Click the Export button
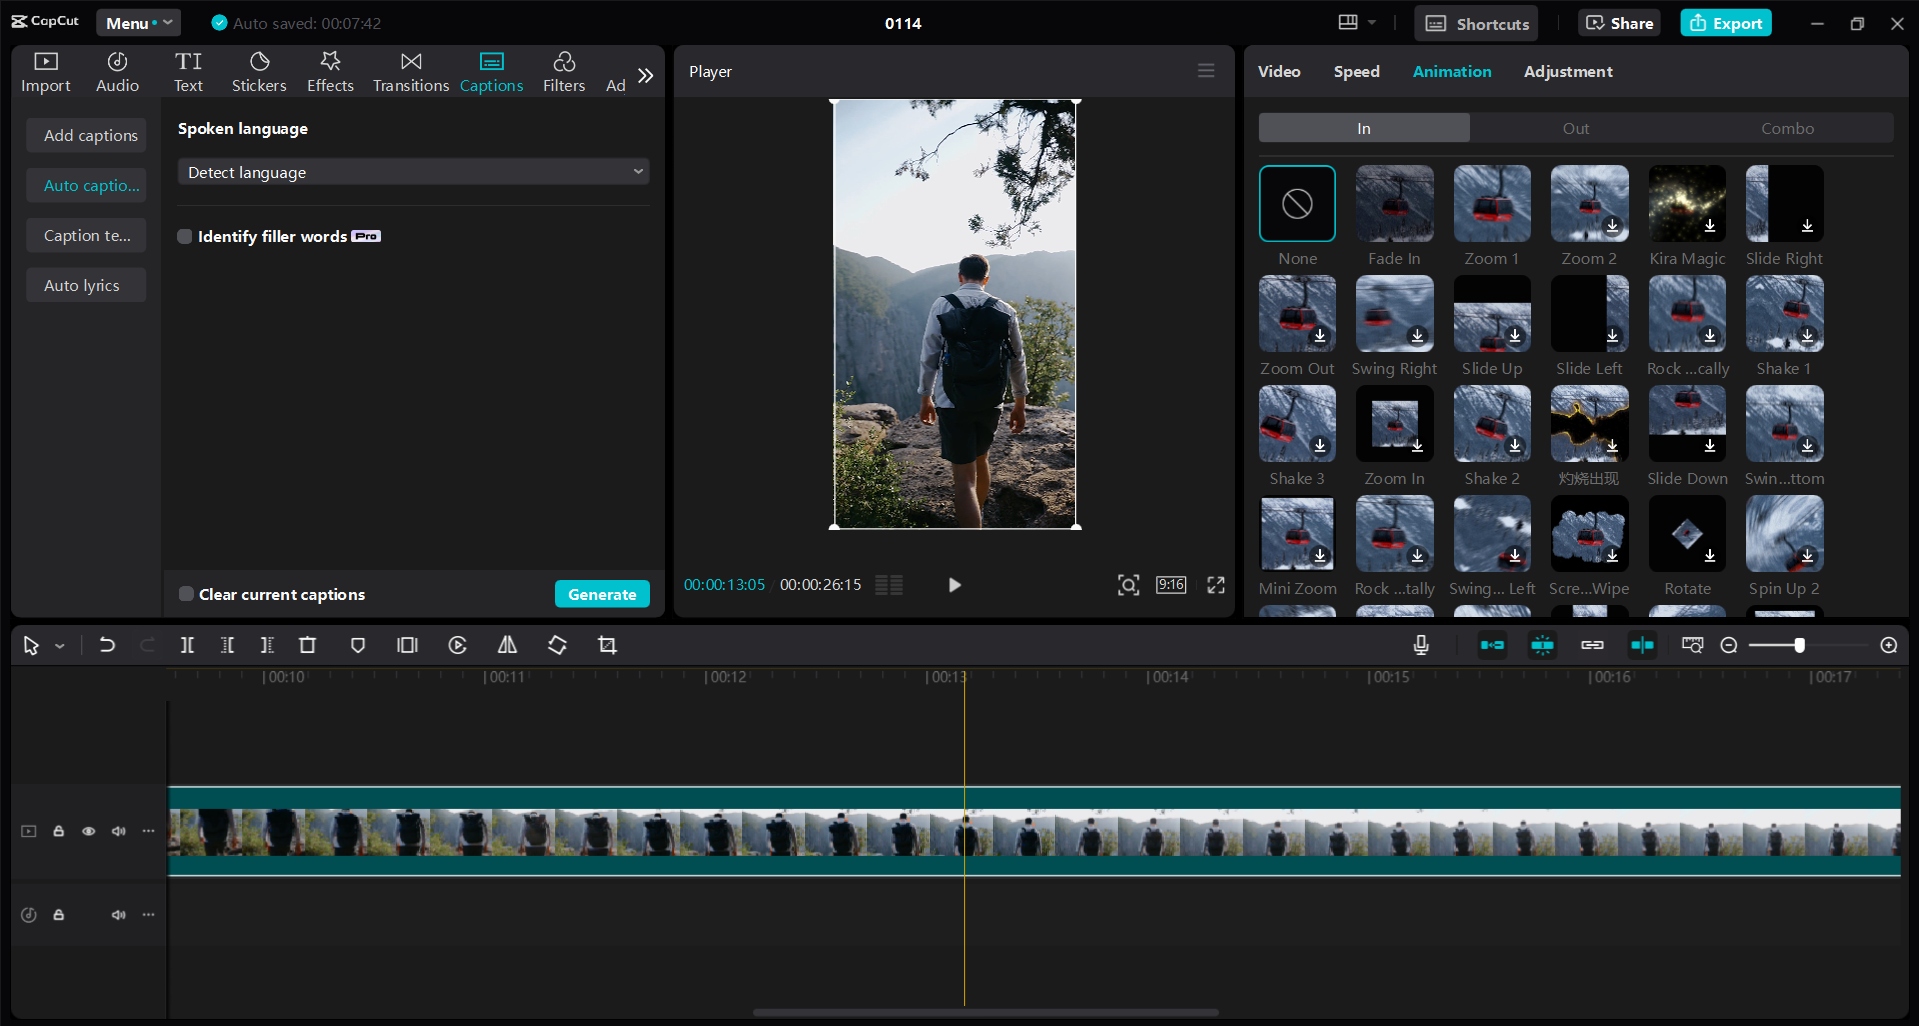 pyautogui.click(x=1724, y=22)
